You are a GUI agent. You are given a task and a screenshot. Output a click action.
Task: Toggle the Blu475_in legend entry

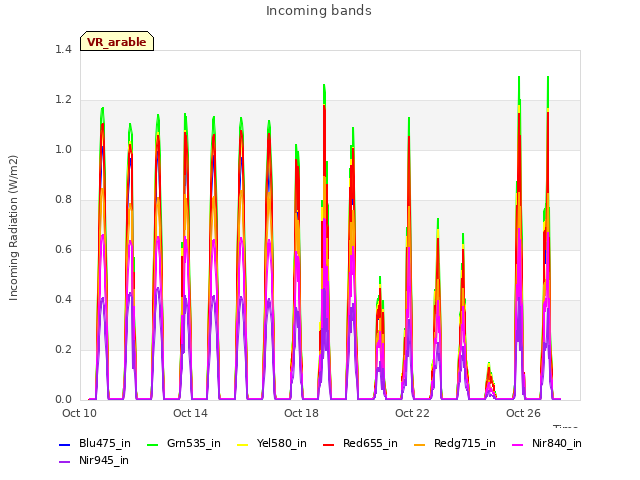click(x=95, y=443)
